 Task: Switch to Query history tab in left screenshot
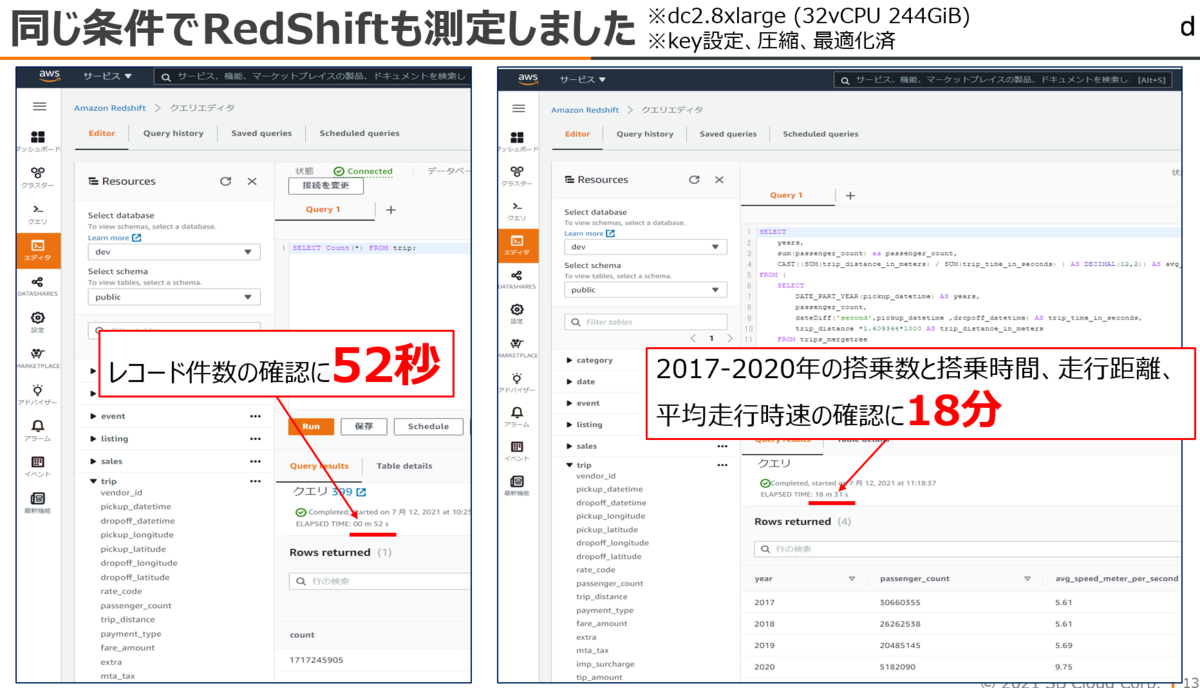(x=173, y=133)
